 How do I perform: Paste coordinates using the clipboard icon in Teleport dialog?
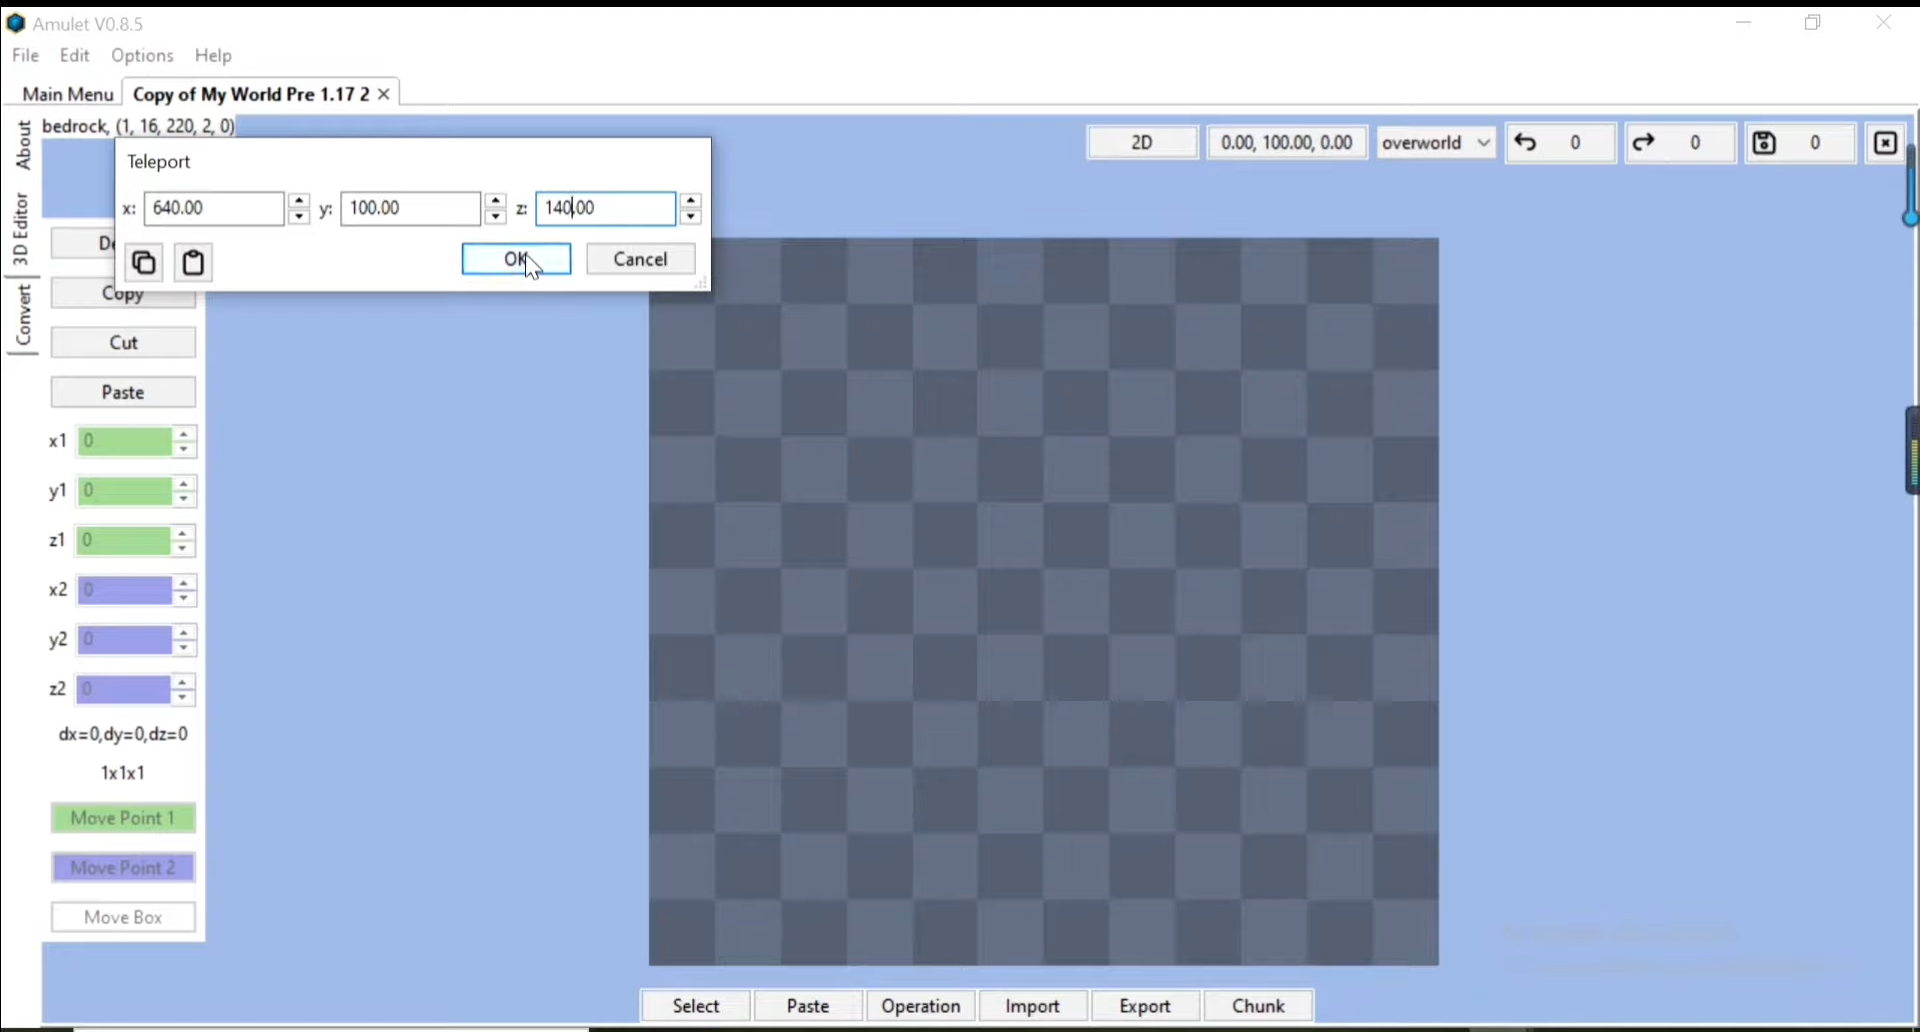[192, 262]
